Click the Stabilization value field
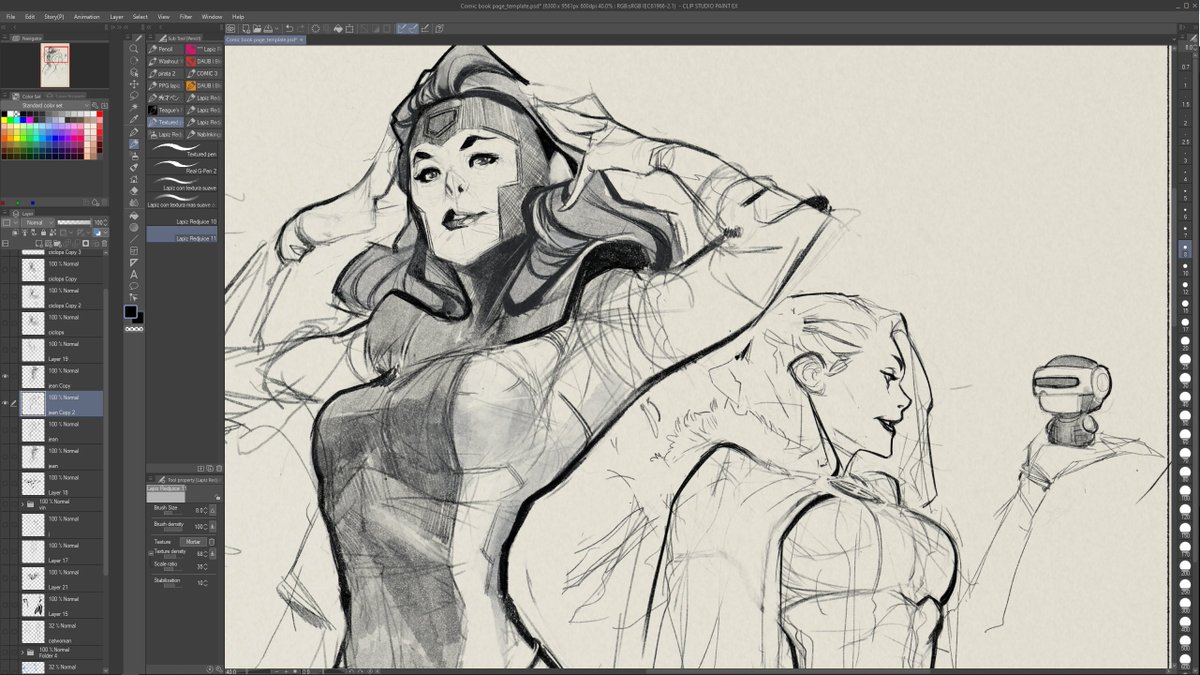This screenshot has height=675, width=1200. [201, 582]
